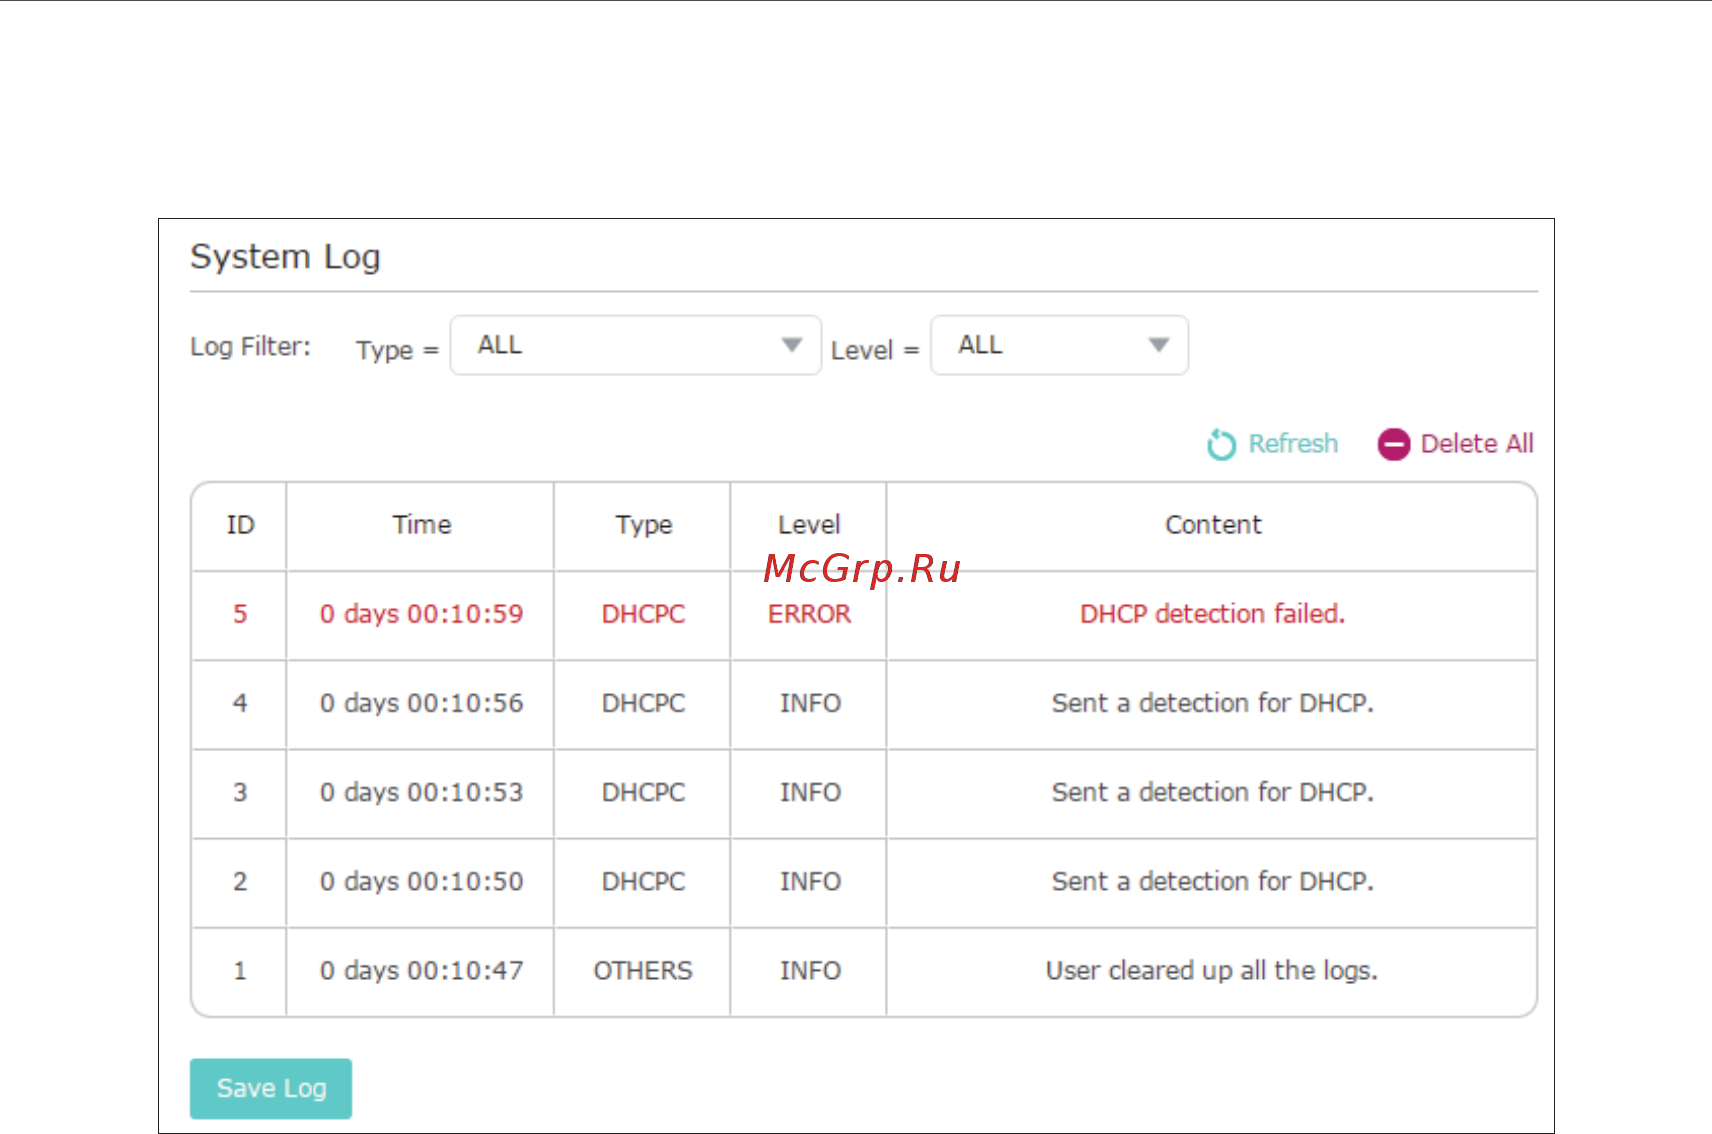Click the ERROR level cell

click(809, 614)
